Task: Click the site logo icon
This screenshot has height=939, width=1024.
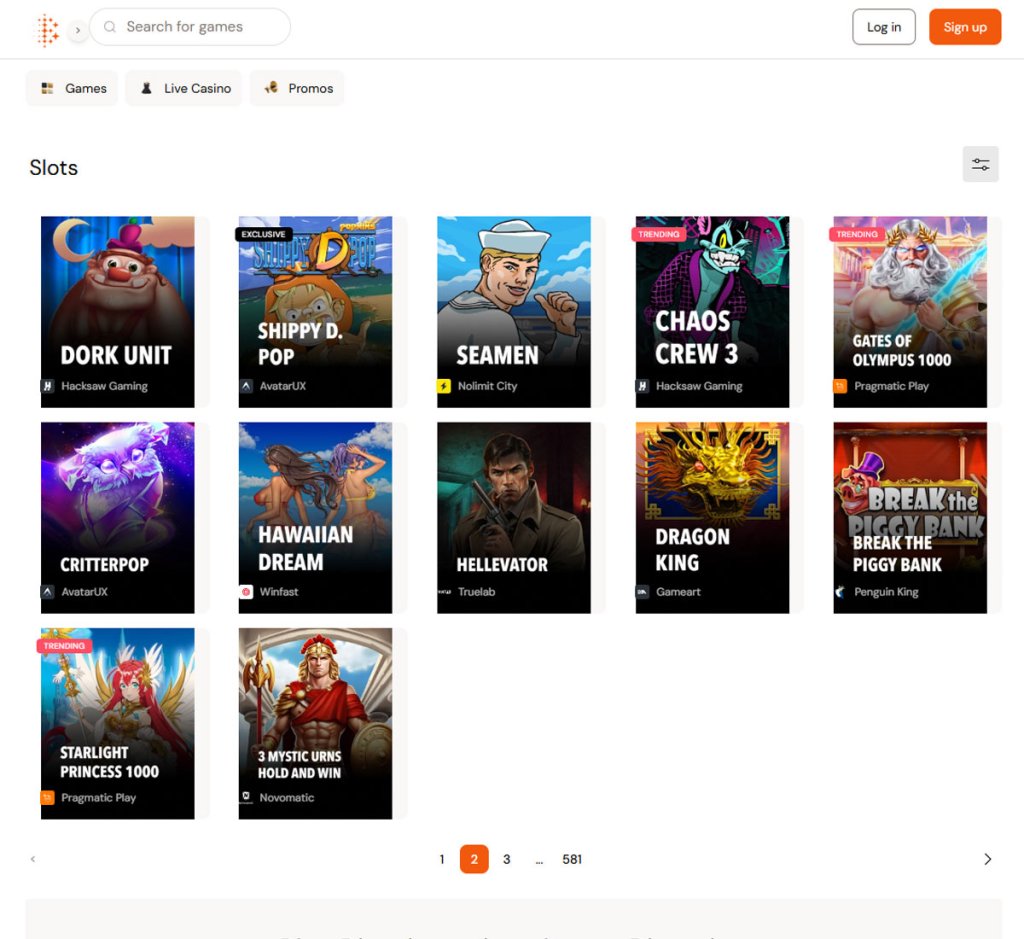Action: pyautogui.click(x=46, y=29)
